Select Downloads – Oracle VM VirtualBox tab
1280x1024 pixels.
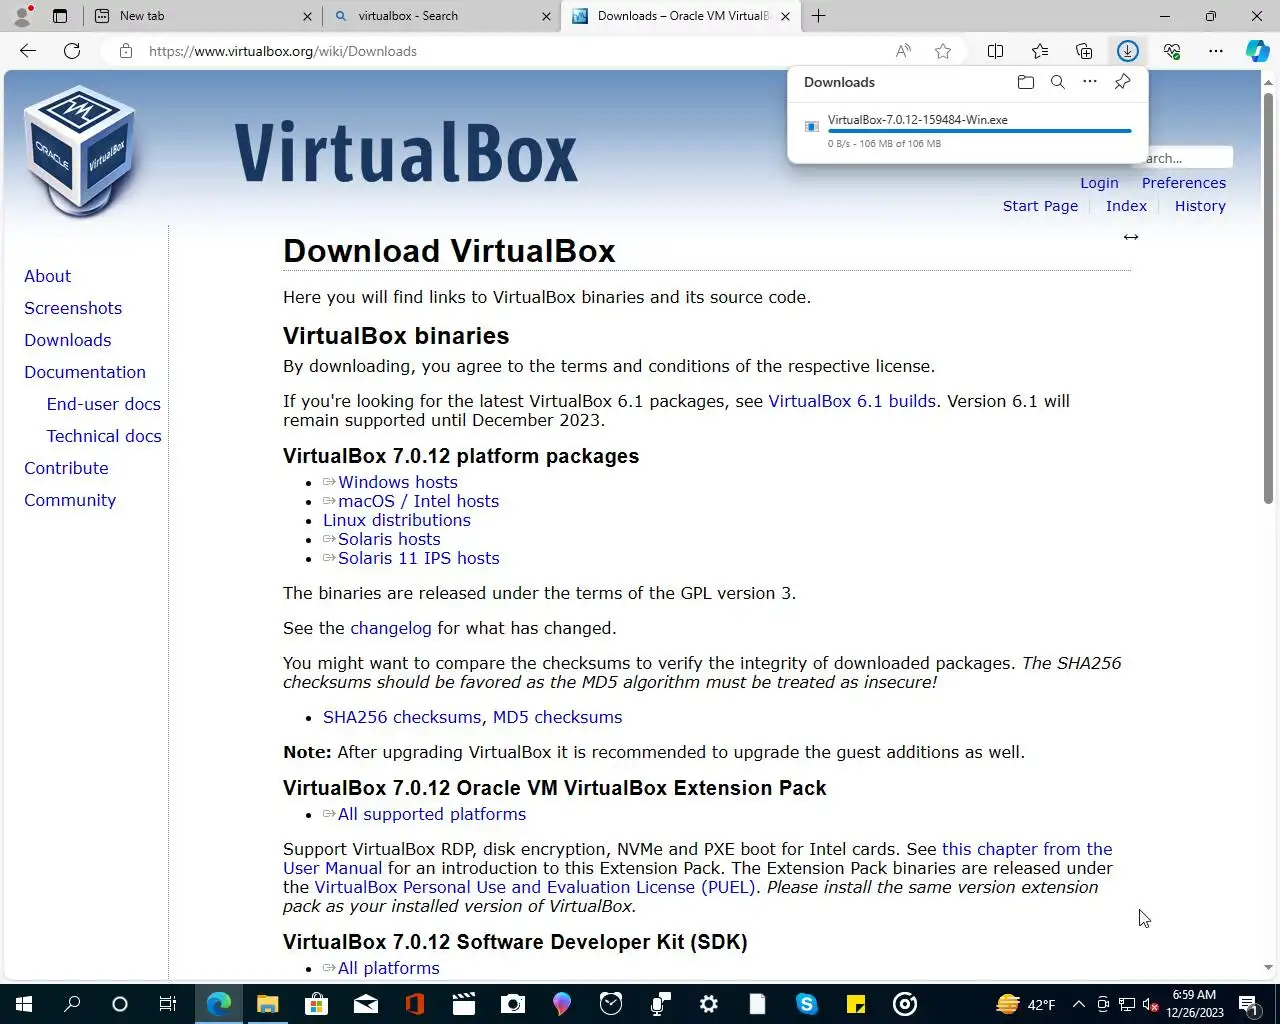coord(680,16)
